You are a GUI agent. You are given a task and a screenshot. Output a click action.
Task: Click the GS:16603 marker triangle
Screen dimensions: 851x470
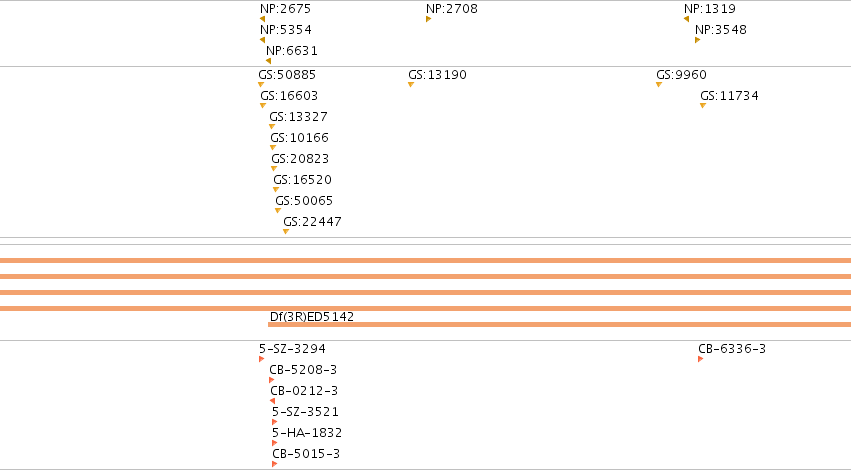coord(263,106)
